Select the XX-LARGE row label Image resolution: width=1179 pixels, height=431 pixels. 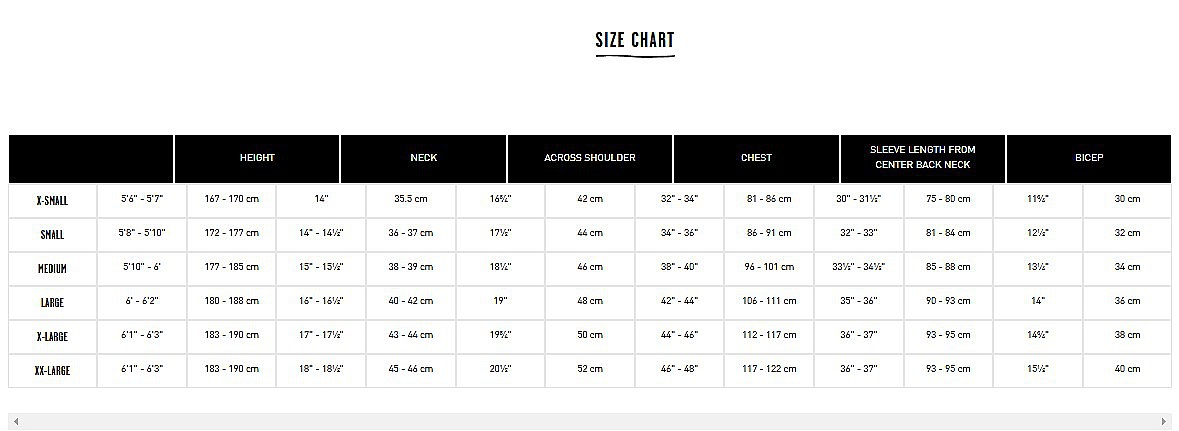[53, 370]
